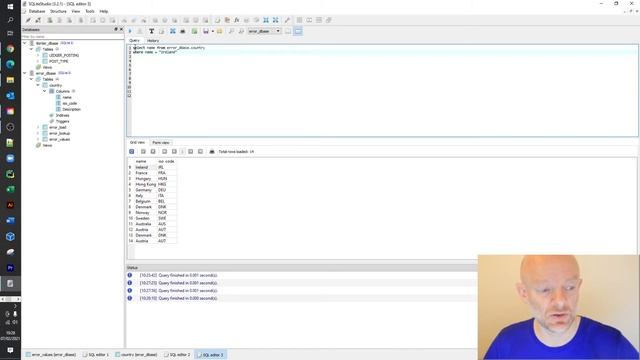This screenshot has height=360, width=640.
Task: Click the Chrome icon in Windows taskbar
Action: pyautogui.click(x=10, y=49)
